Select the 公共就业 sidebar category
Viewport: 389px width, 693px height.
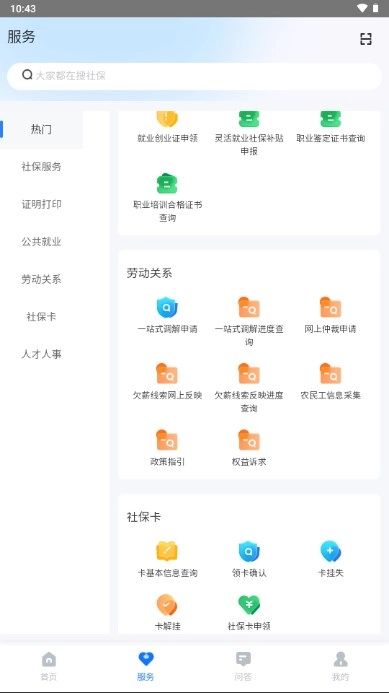click(x=41, y=242)
